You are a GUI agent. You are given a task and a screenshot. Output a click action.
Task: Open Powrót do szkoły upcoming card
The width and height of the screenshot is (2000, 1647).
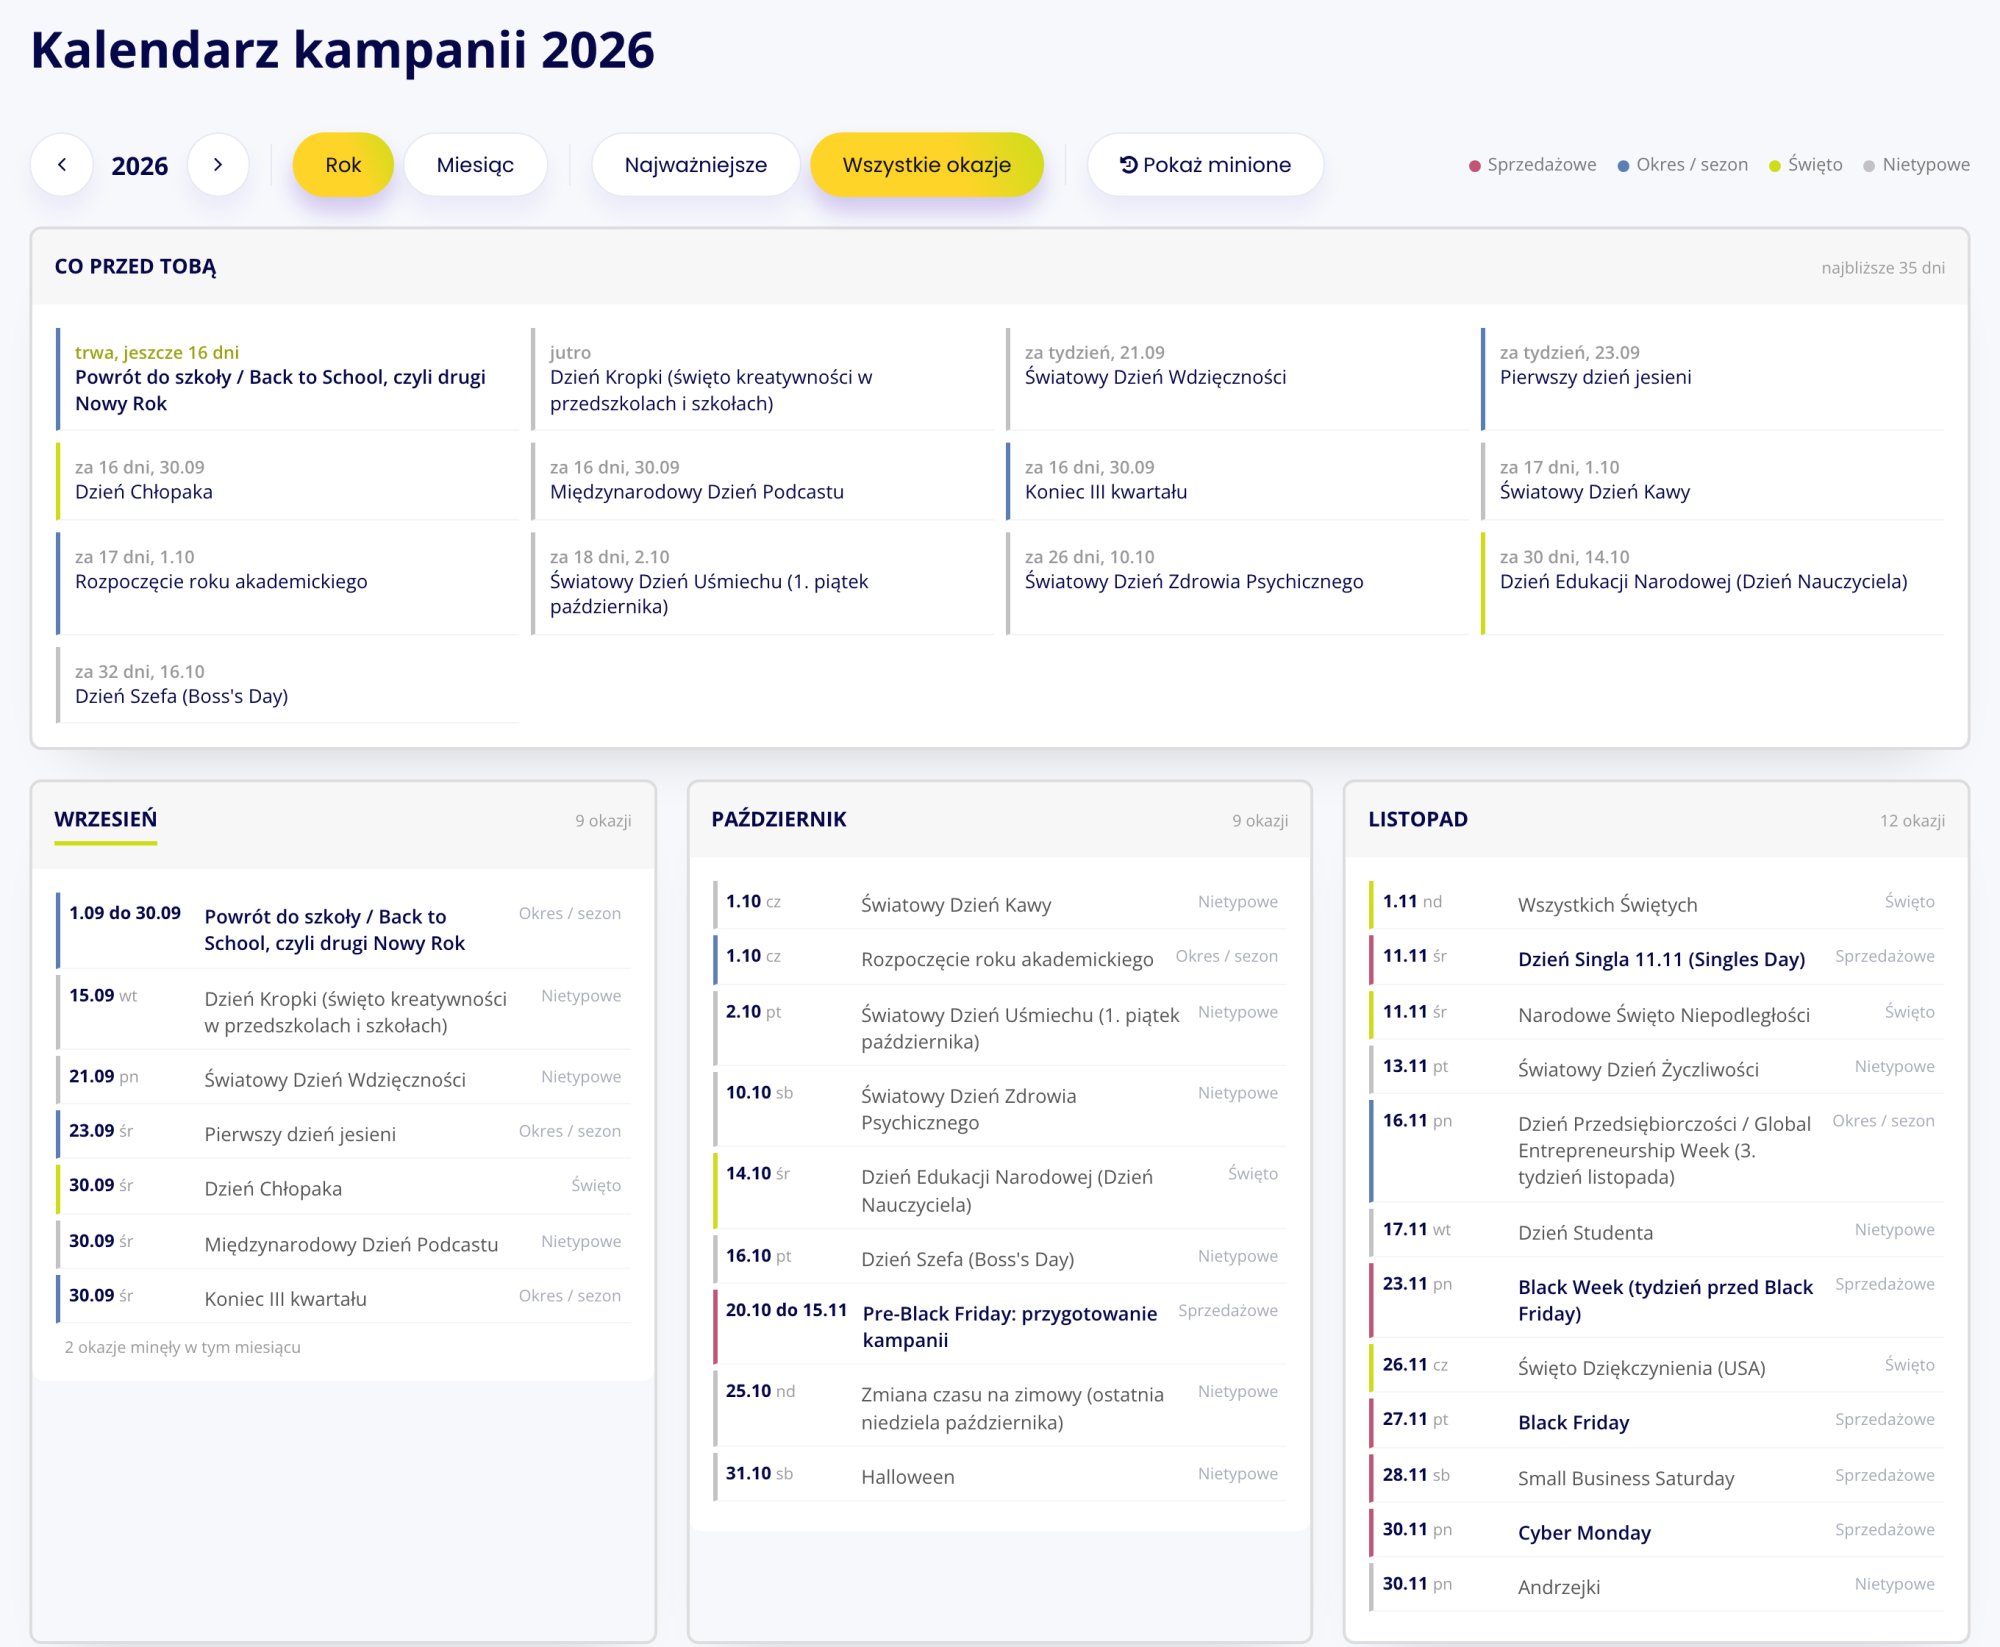(288, 379)
